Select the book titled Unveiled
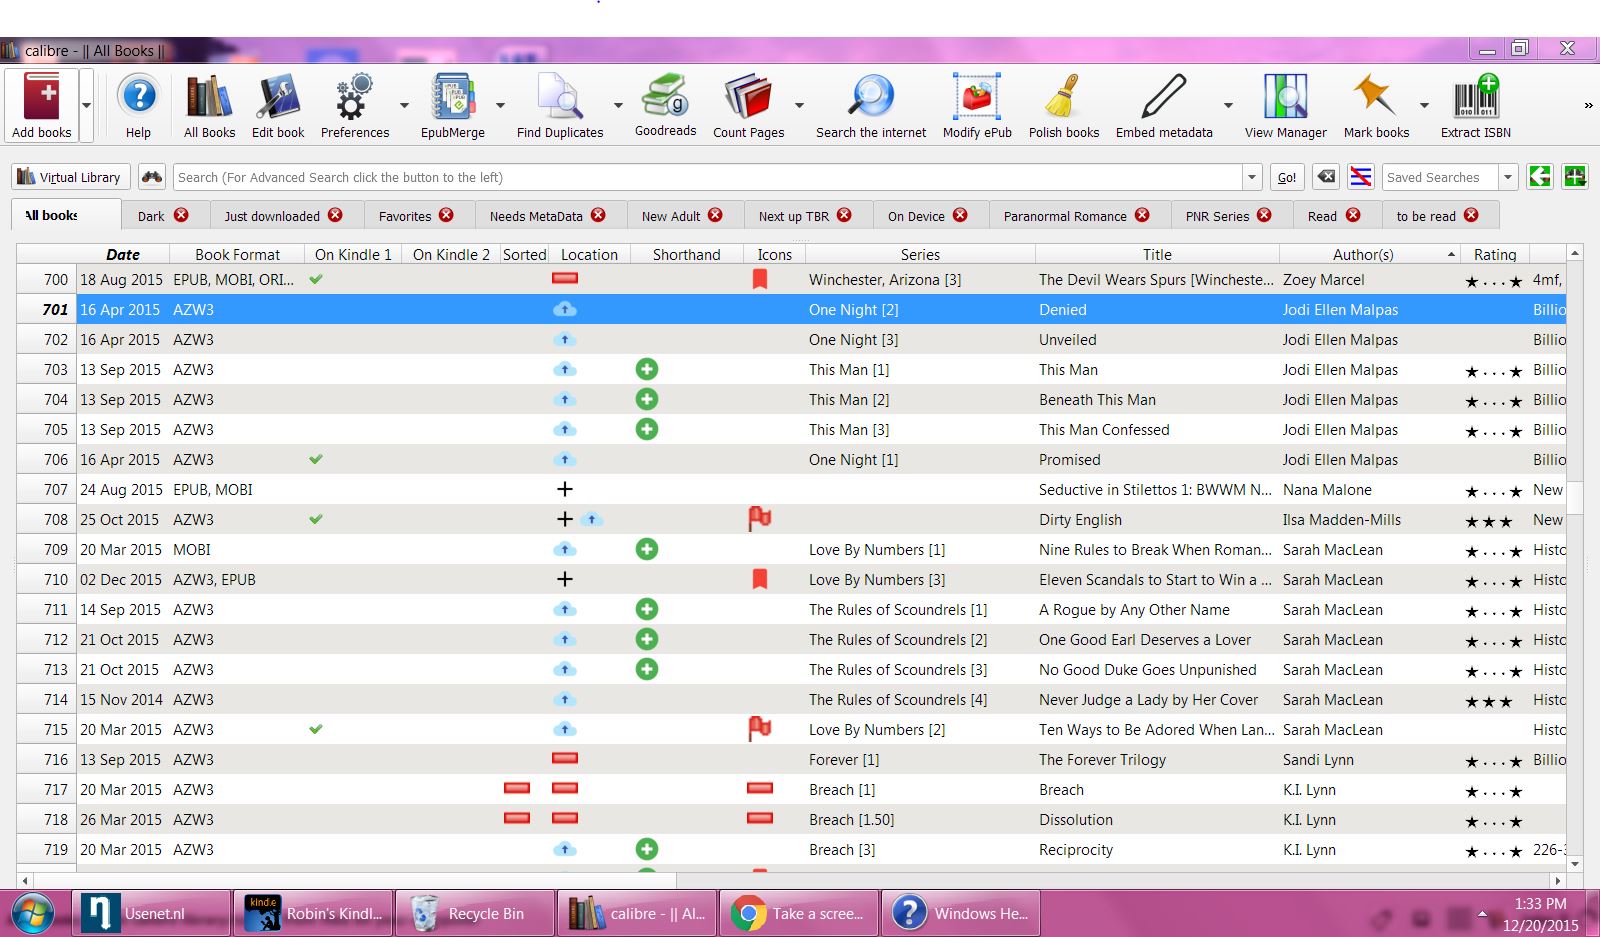 pyautogui.click(x=1067, y=340)
